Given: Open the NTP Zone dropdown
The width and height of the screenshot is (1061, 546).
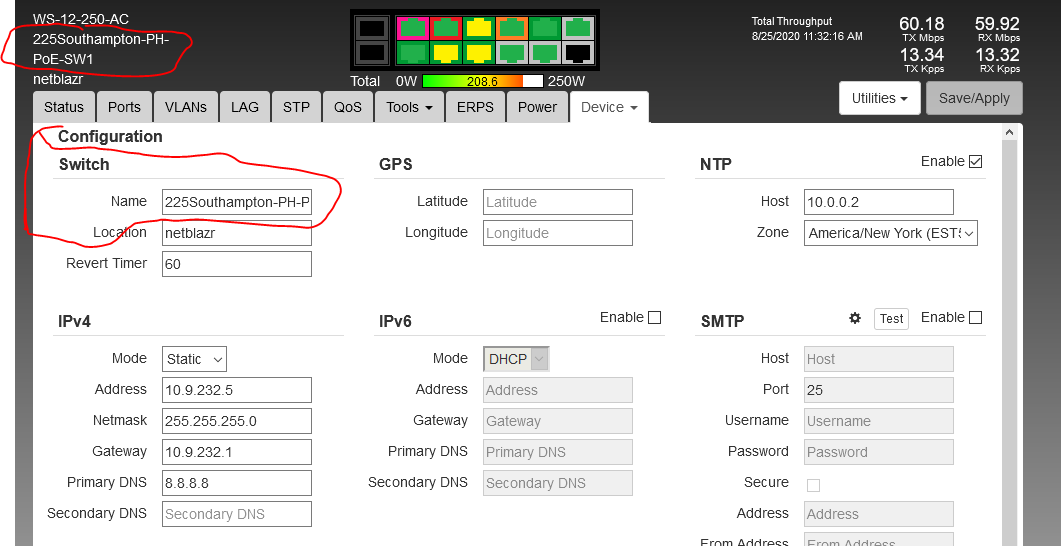Looking at the screenshot, I should [x=891, y=233].
